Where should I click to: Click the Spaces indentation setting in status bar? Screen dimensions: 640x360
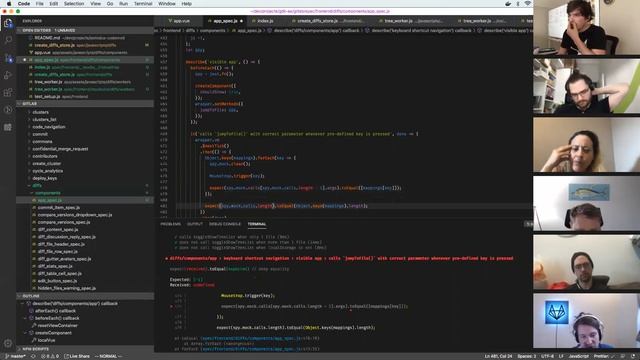coord(527,356)
